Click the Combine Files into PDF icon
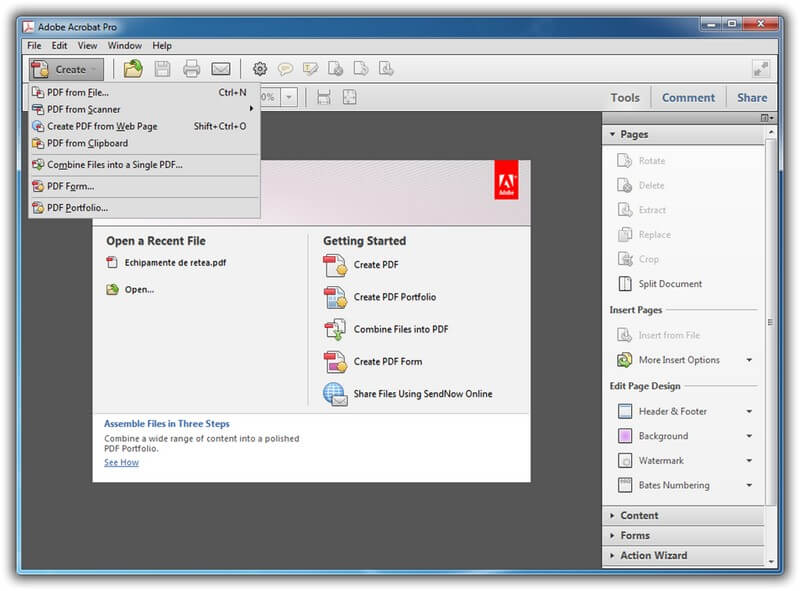Viewport: 800px width, 591px height. click(335, 330)
